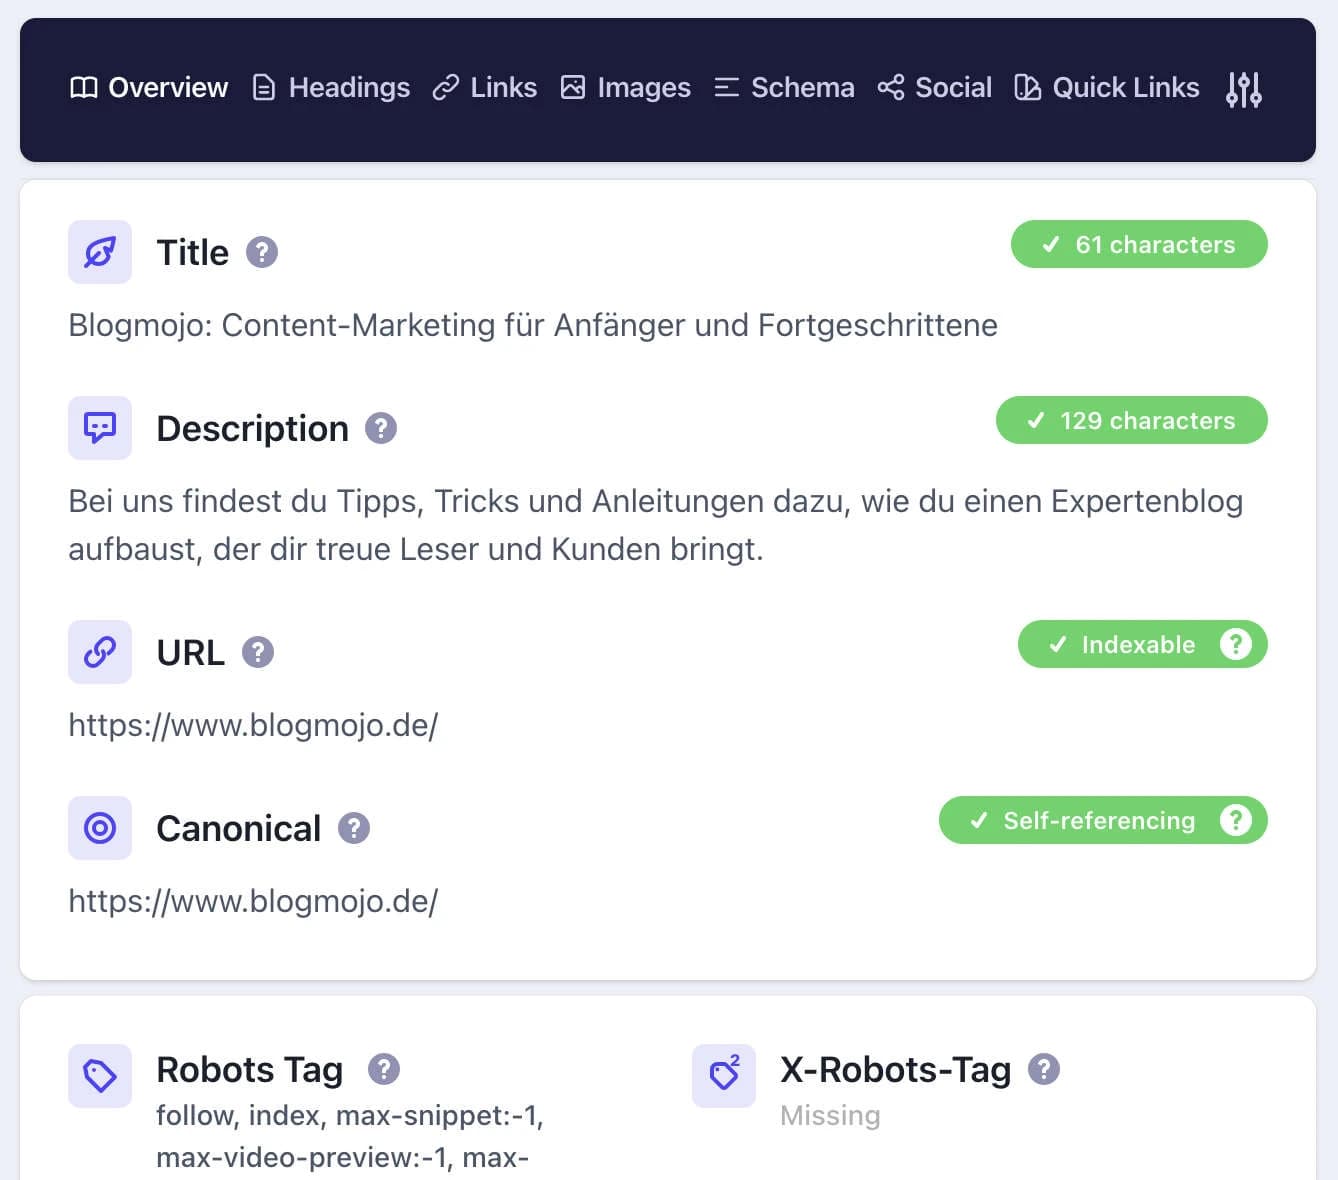This screenshot has height=1180, width=1338.
Task: Click the Canonical help question mark
Action: pyautogui.click(x=354, y=828)
